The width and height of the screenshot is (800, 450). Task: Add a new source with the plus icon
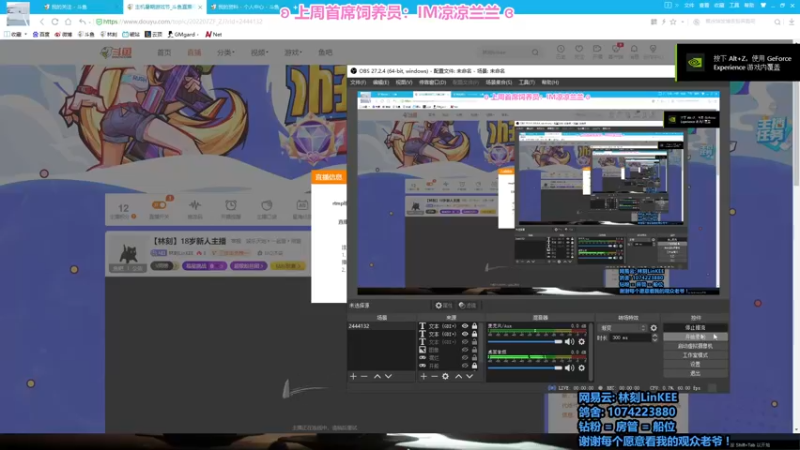[423, 377]
